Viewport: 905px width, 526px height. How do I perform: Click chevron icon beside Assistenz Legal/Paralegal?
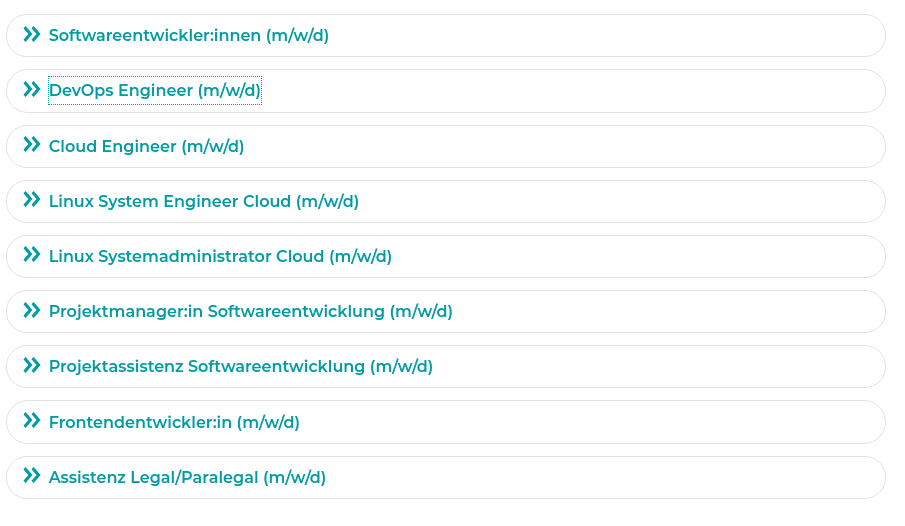coord(32,476)
